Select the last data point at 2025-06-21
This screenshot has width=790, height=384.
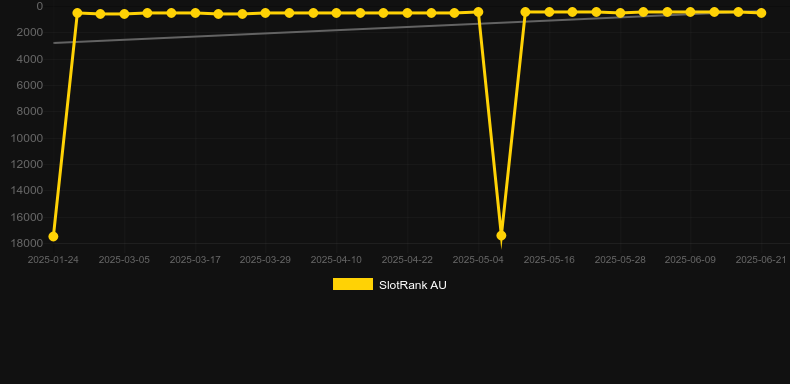(761, 13)
